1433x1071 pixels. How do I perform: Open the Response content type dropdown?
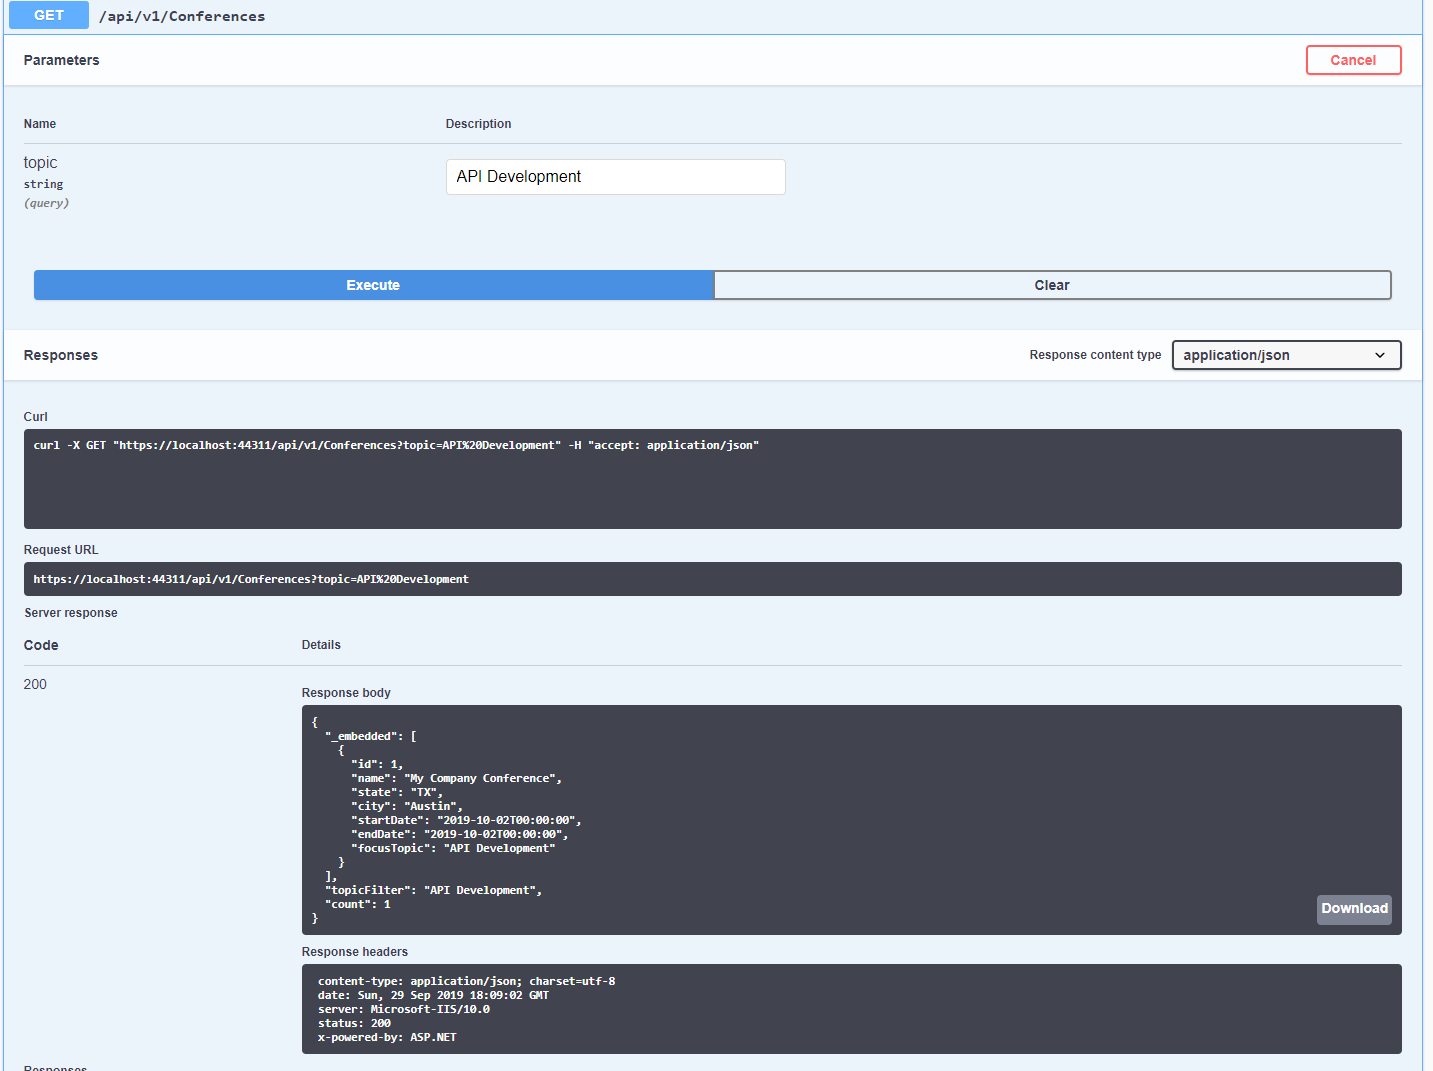(1286, 355)
